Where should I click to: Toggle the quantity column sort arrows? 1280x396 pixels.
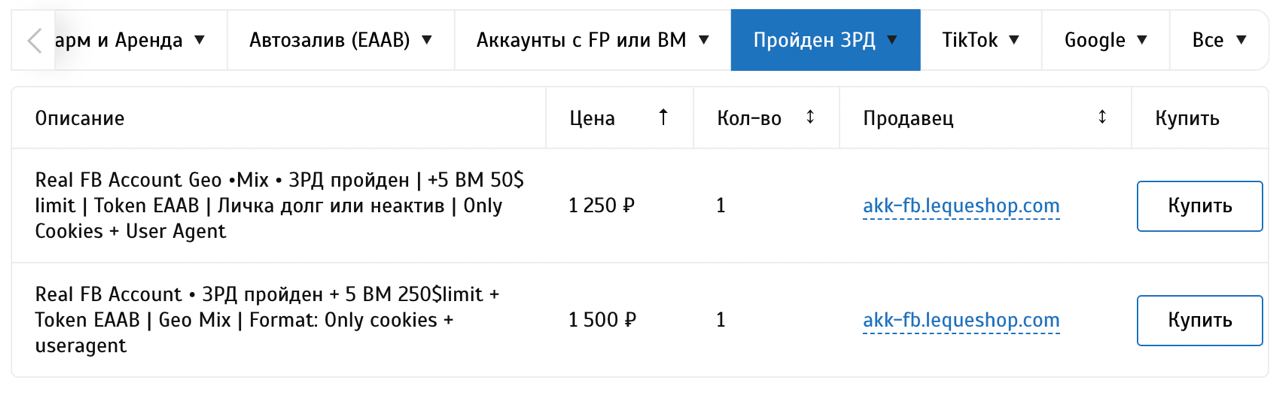(x=810, y=118)
